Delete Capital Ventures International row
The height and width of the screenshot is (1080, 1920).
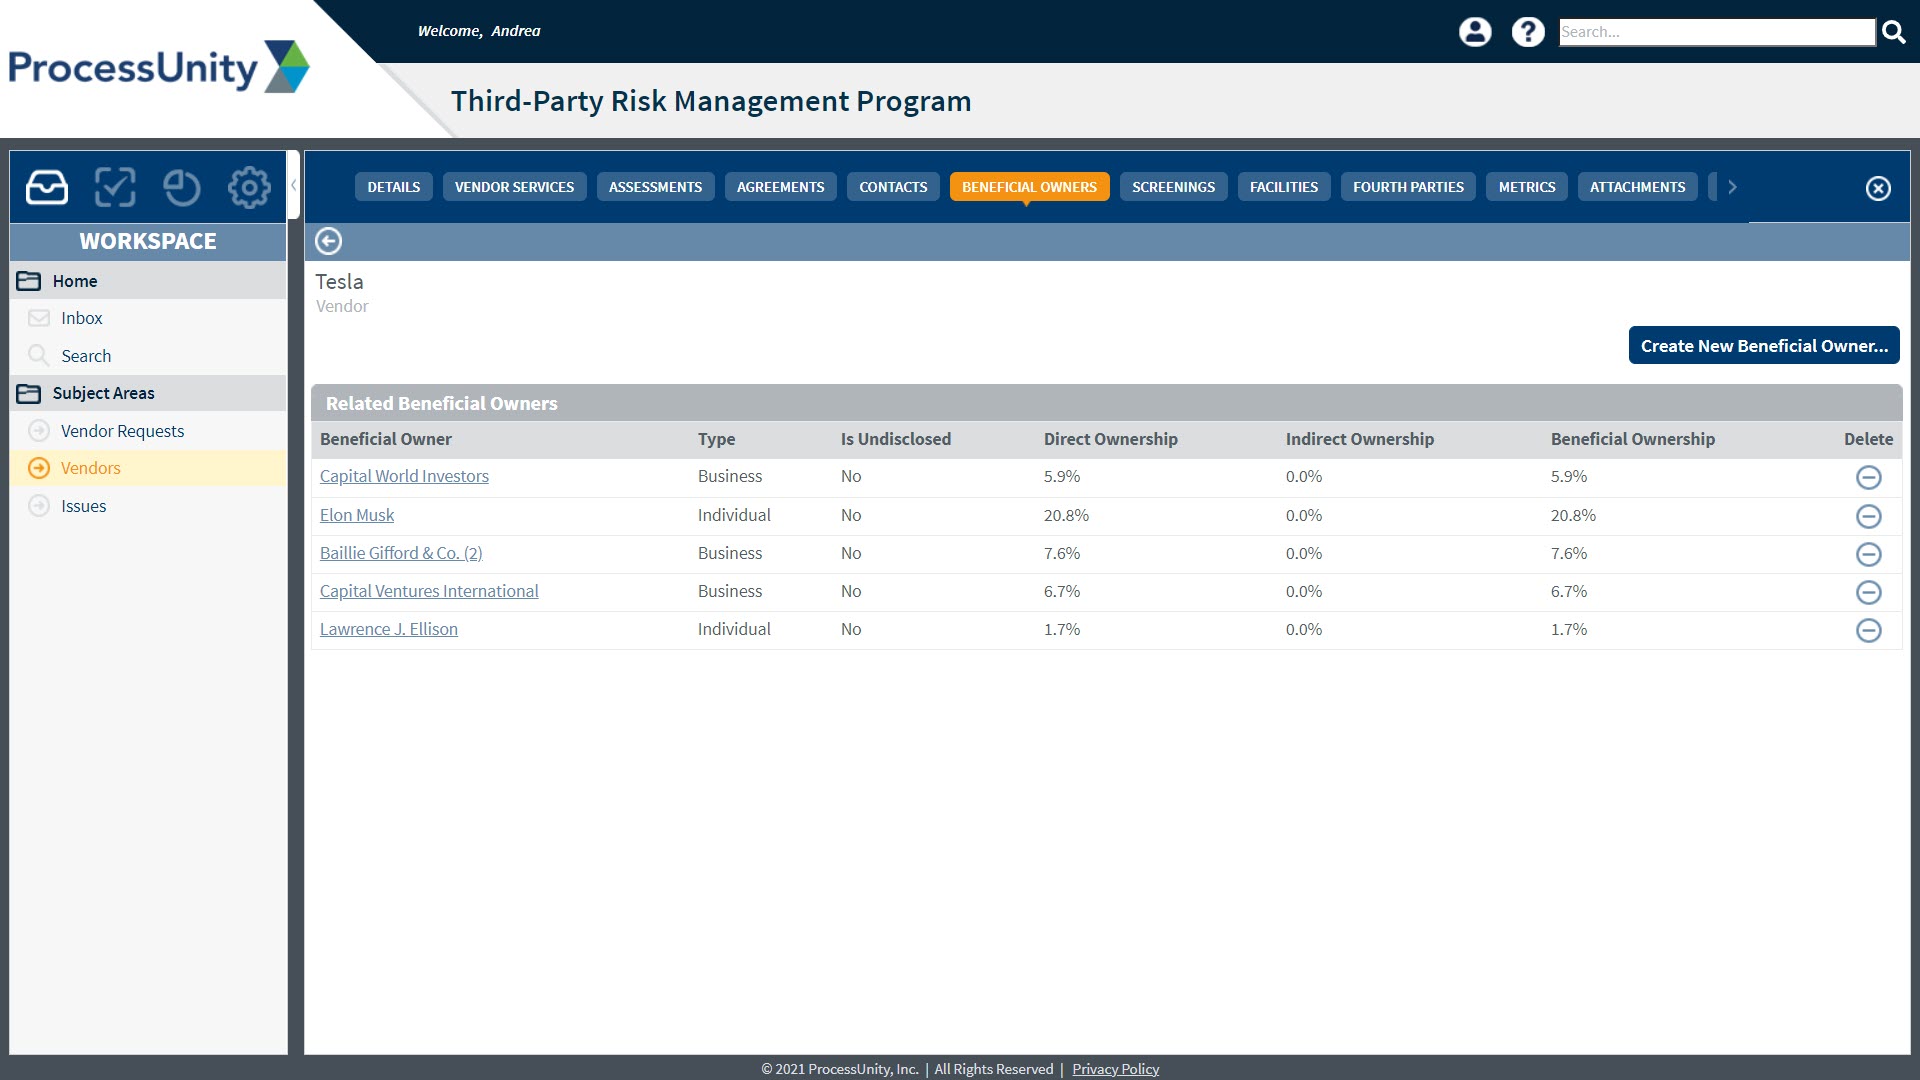tap(1868, 592)
